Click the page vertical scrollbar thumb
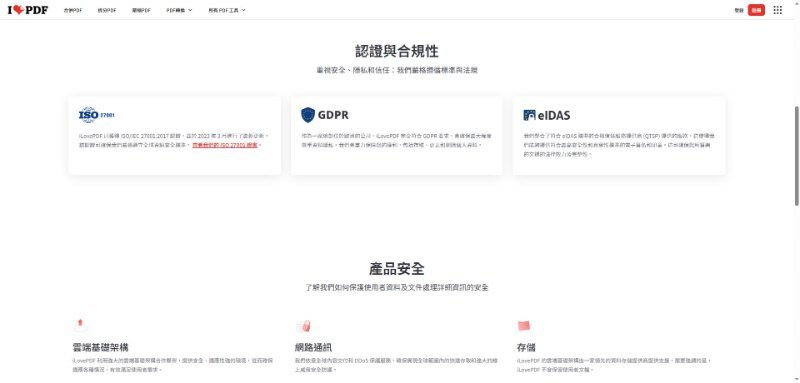 click(x=796, y=156)
